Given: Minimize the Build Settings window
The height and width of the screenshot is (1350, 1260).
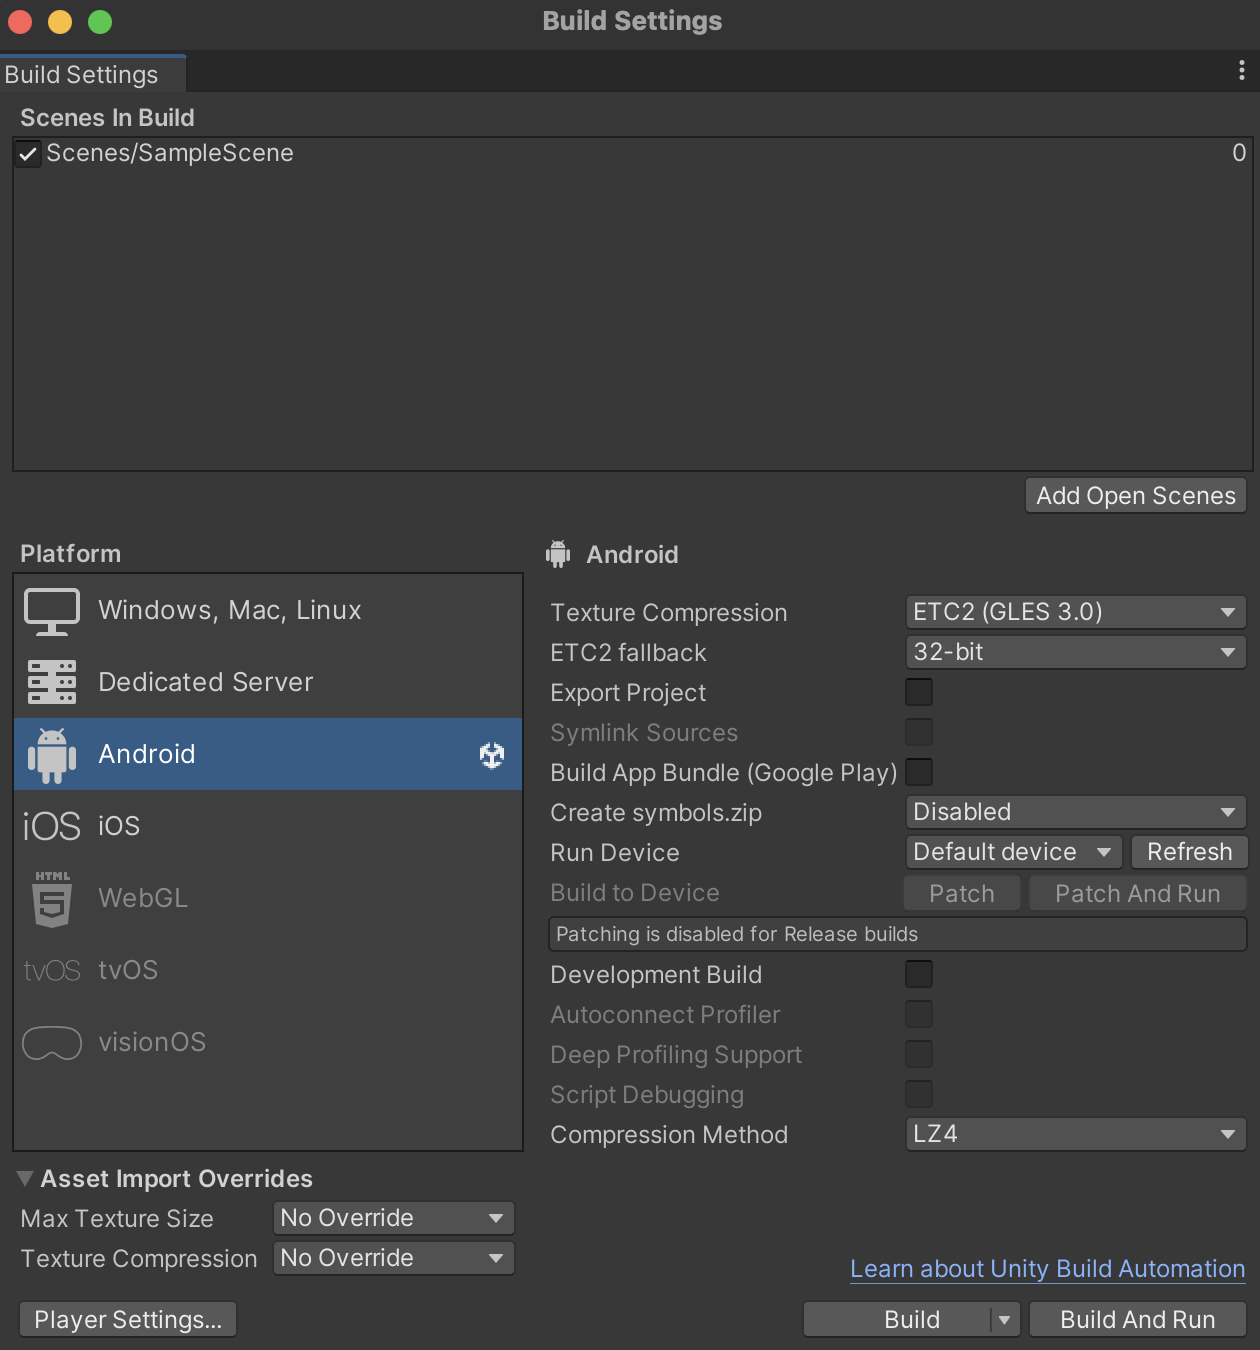Looking at the screenshot, I should (x=60, y=21).
